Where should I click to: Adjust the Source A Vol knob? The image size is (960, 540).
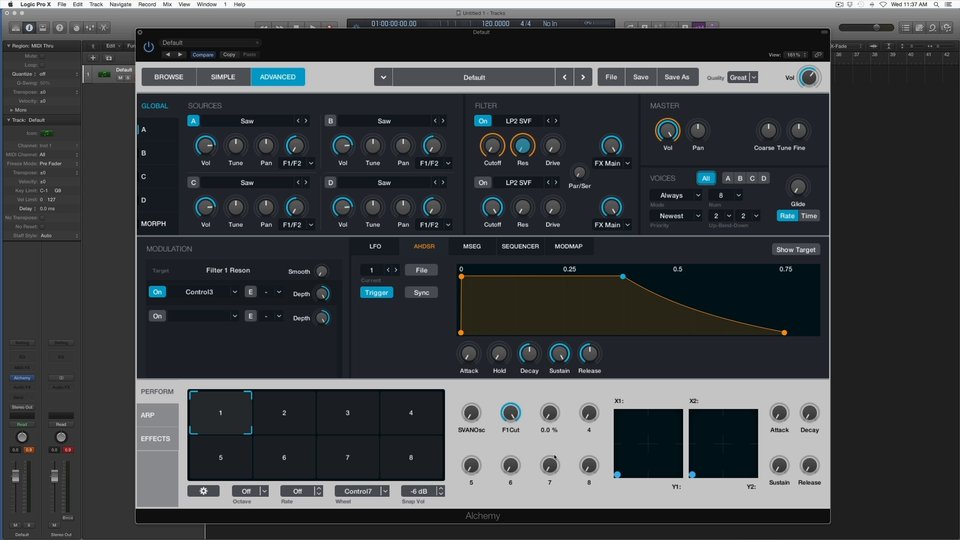[205, 146]
